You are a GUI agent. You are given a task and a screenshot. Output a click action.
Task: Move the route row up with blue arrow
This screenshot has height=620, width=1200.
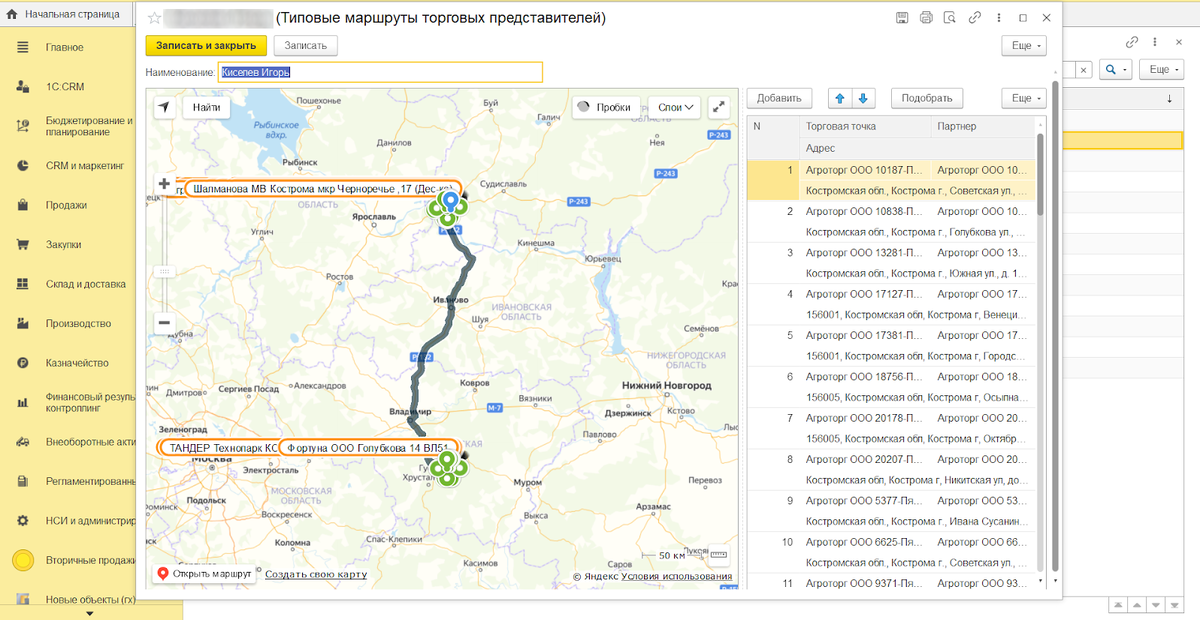coord(840,98)
